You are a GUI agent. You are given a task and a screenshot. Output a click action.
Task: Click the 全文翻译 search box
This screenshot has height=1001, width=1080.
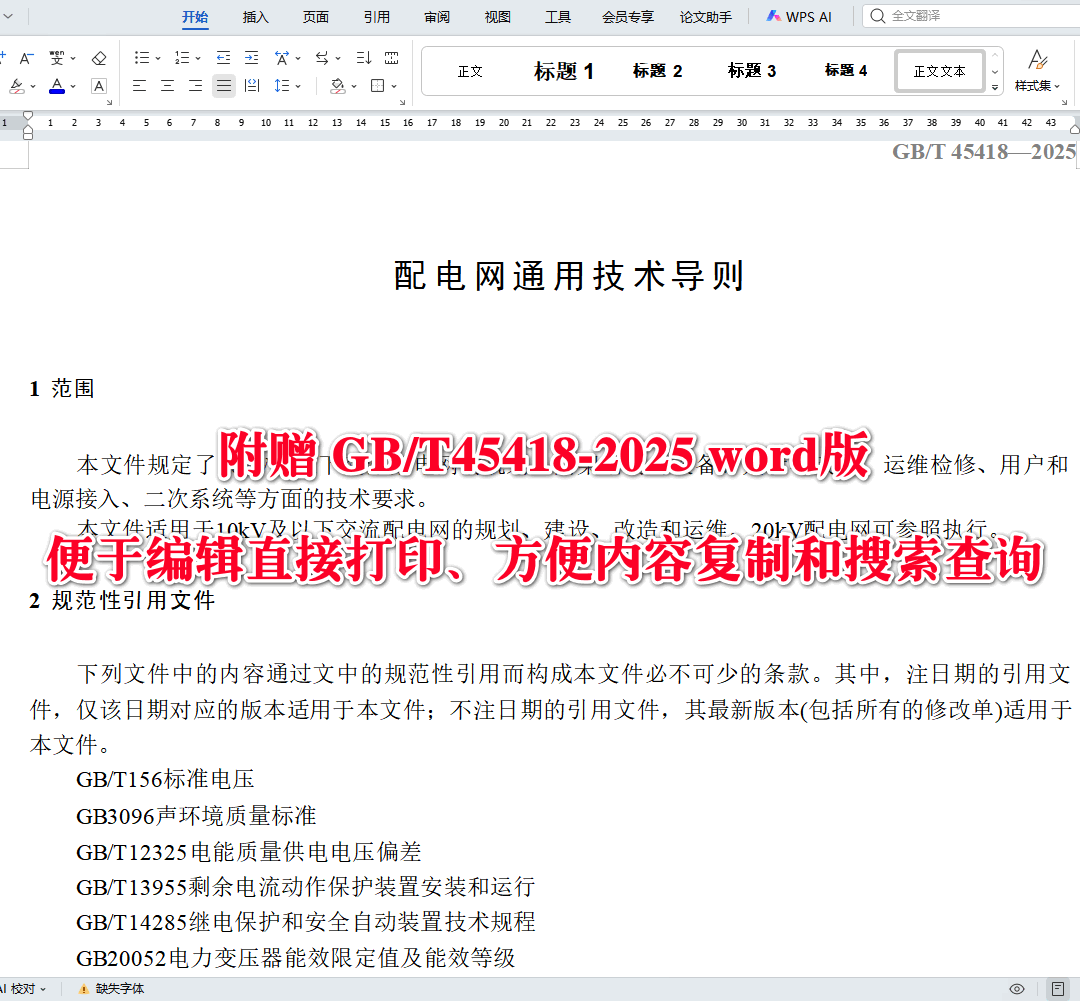(x=971, y=16)
